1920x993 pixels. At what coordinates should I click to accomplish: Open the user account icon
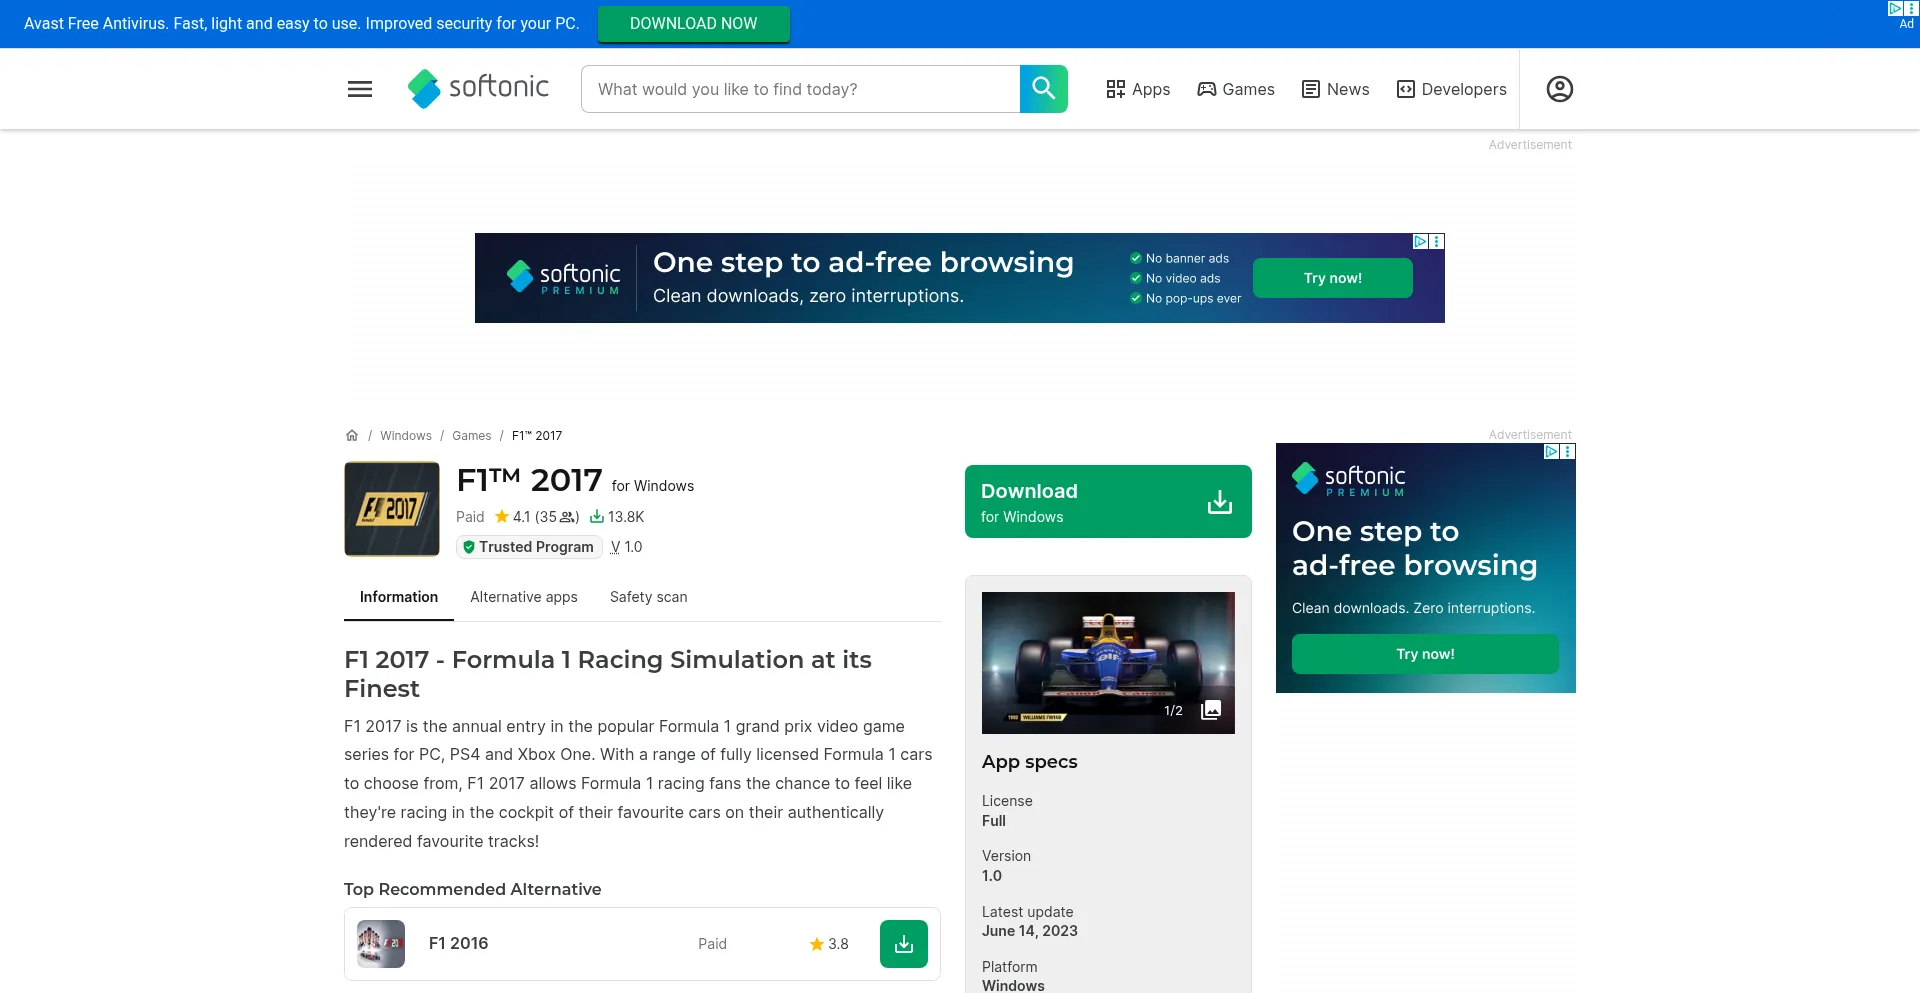[1560, 89]
